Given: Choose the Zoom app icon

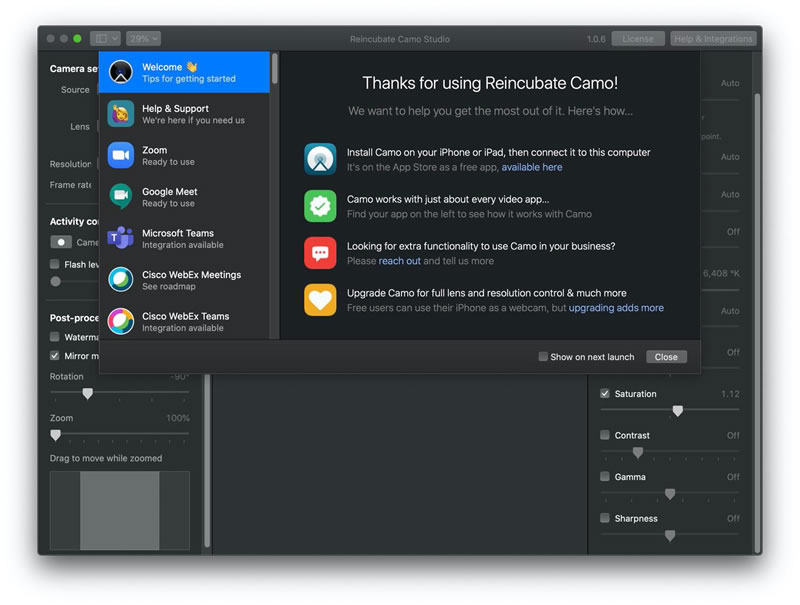Looking at the screenshot, I should pos(121,155).
